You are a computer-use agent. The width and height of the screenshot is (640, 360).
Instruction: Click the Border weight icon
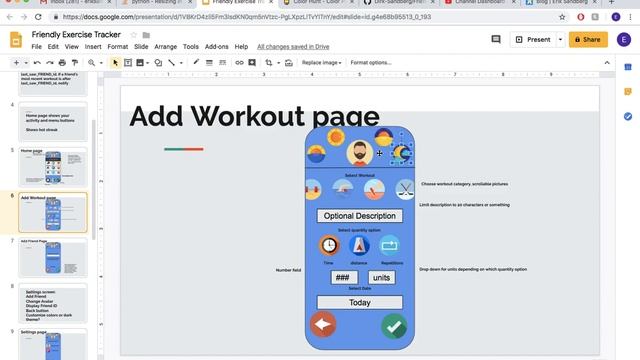click(209, 63)
